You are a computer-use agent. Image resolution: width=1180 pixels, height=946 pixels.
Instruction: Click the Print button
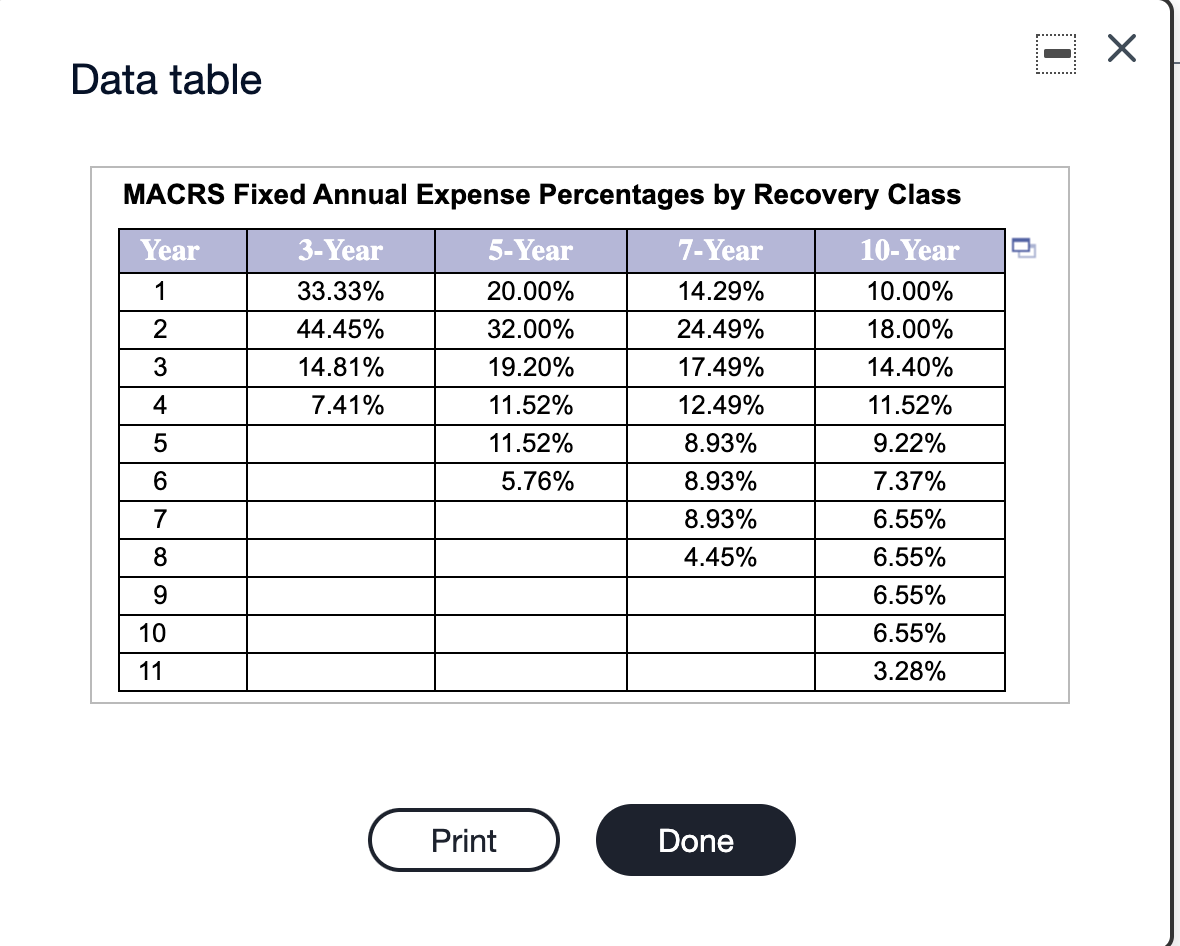tap(463, 840)
